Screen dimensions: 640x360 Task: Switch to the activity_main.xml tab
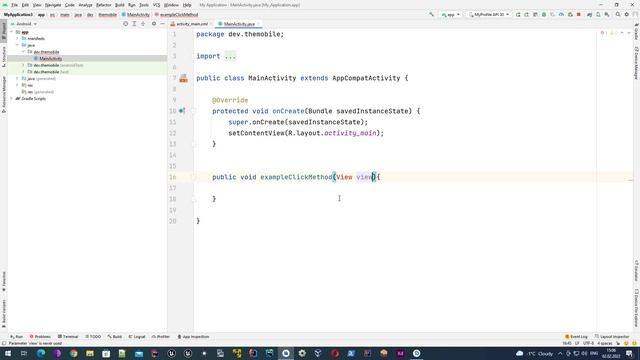[x=189, y=24]
